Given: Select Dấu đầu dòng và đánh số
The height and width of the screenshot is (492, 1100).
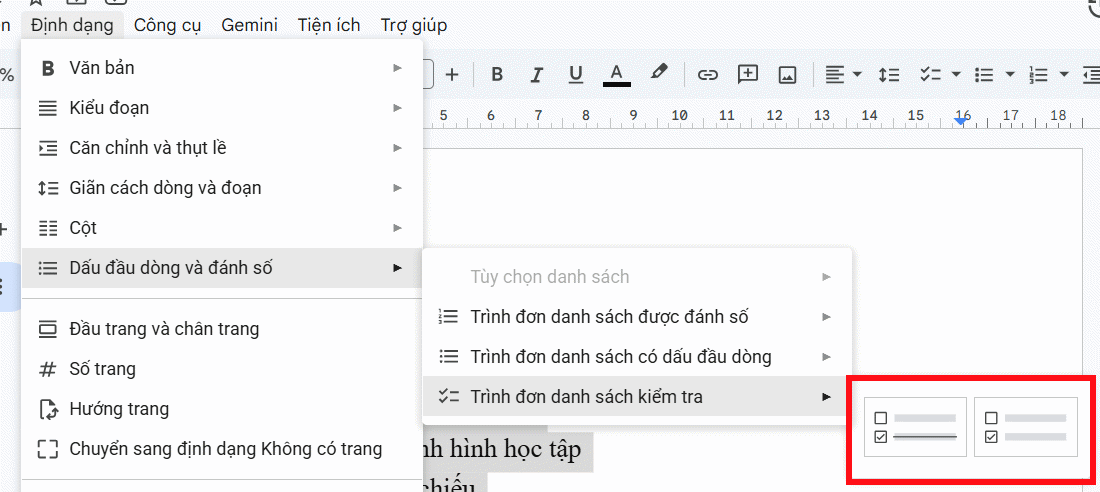Looking at the screenshot, I should point(222,268).
